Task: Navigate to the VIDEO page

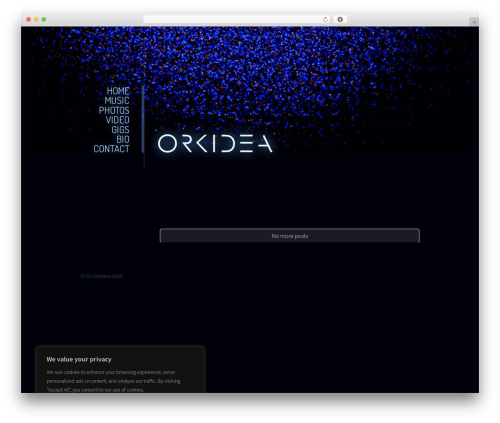Action: [118, 120]
